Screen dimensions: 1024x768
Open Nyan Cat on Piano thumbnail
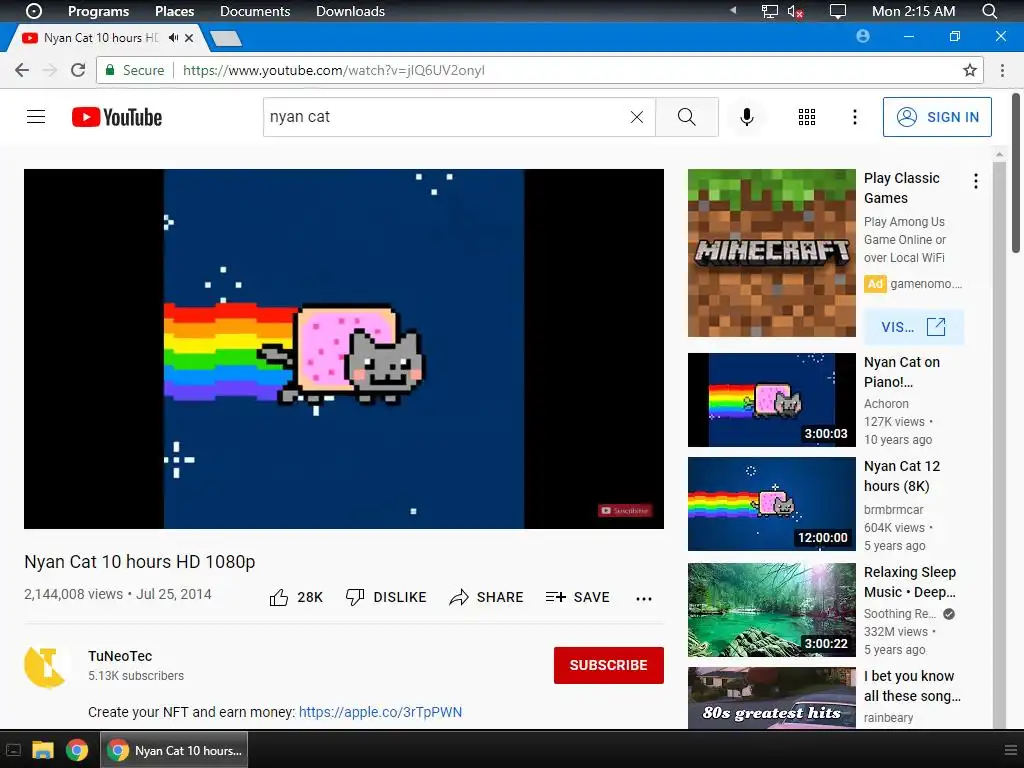771,400
